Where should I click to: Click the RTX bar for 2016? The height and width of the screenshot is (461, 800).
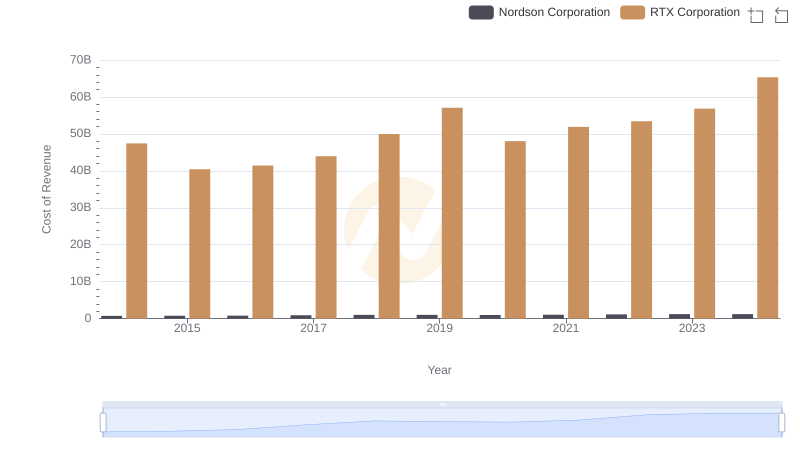(263, 242)
